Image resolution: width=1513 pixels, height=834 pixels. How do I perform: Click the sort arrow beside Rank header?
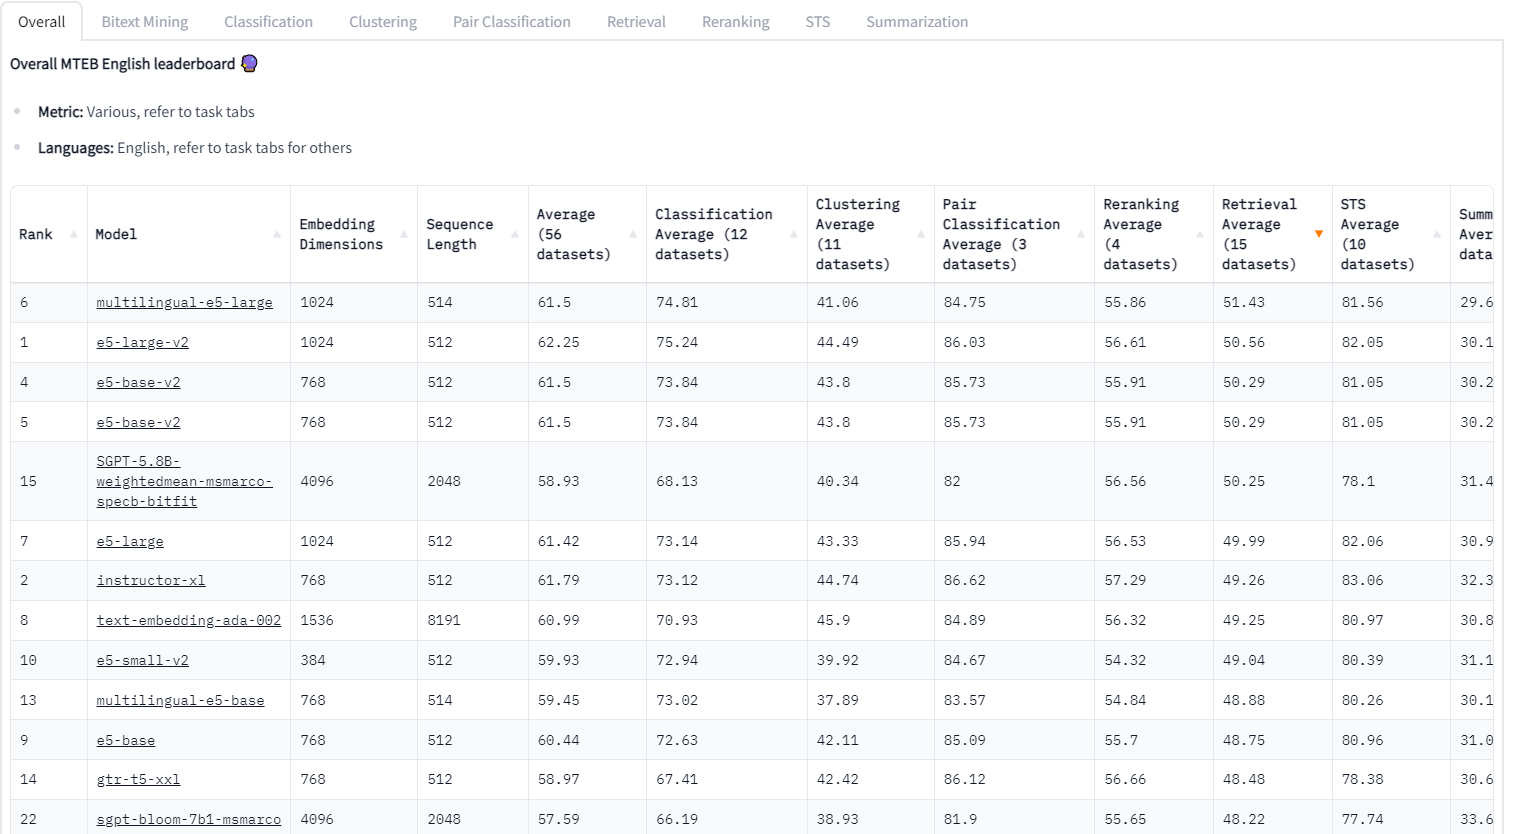pos(72,234)
